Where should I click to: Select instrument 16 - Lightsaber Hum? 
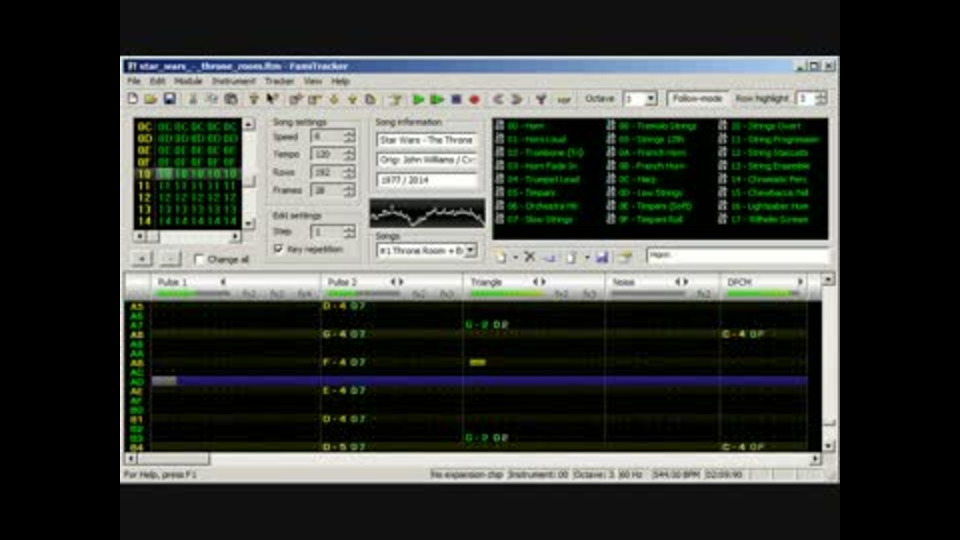(x=764, y=206)
